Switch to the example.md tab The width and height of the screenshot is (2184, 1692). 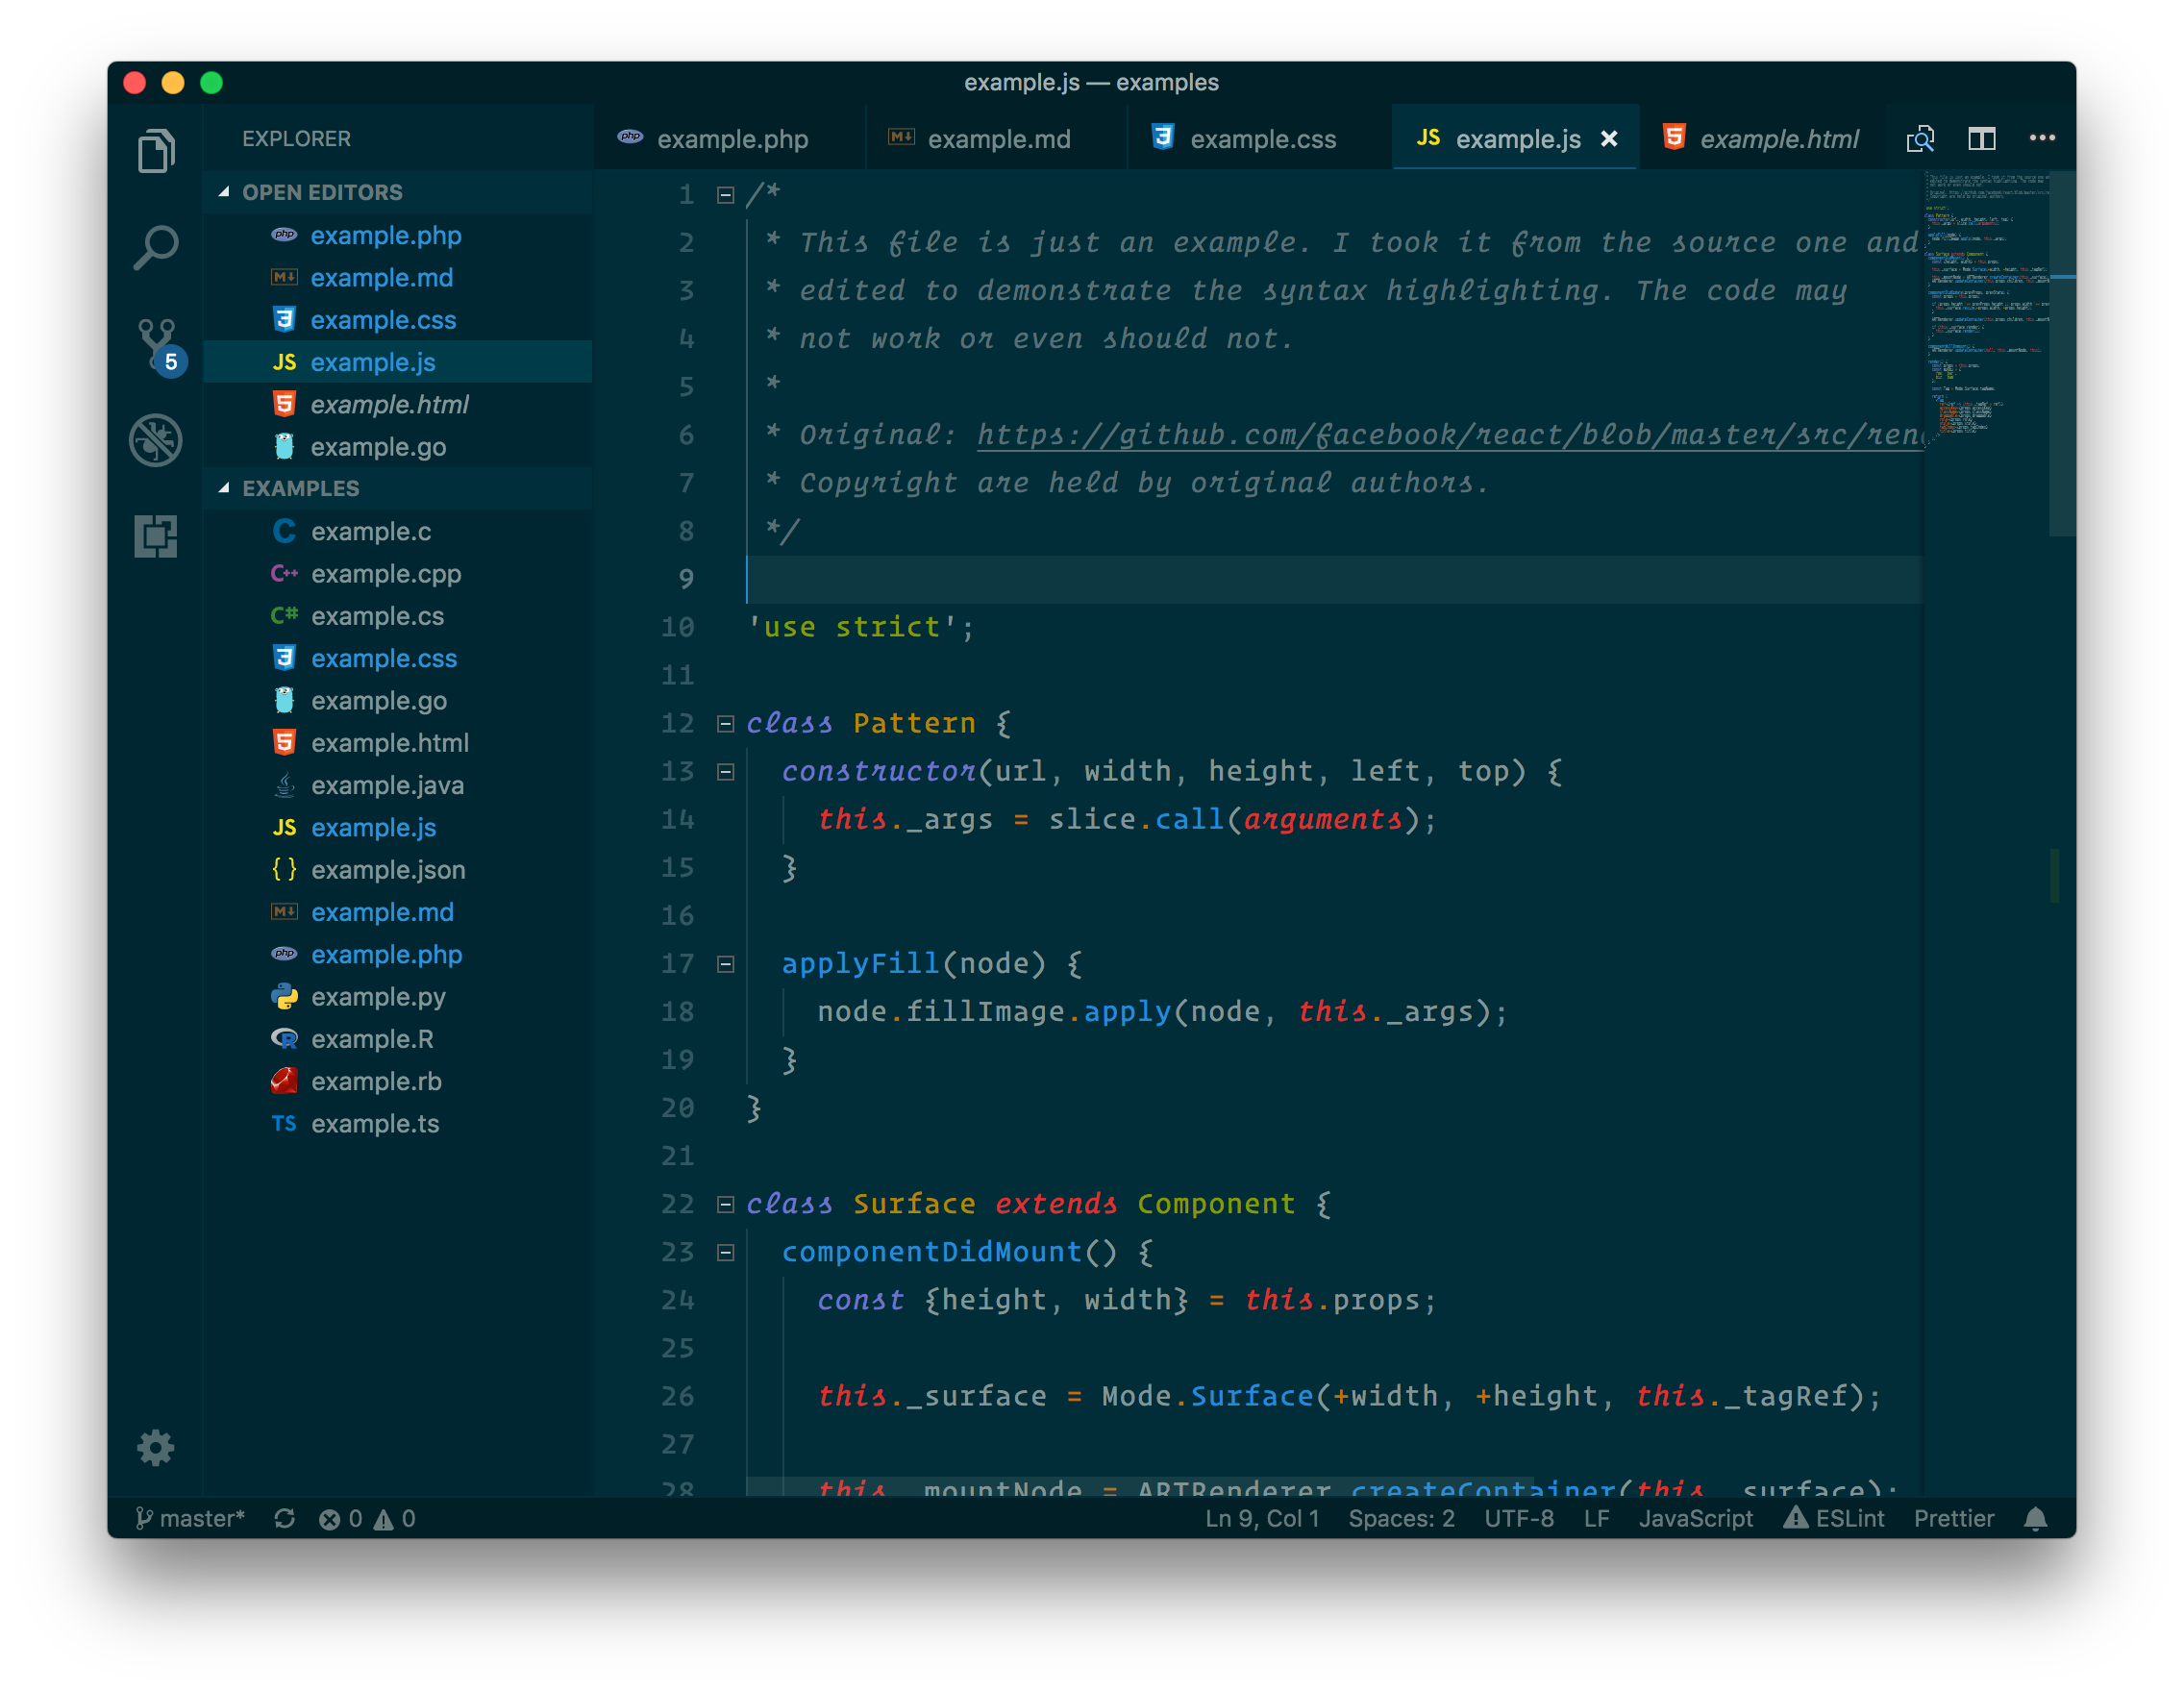pos(998,139)
